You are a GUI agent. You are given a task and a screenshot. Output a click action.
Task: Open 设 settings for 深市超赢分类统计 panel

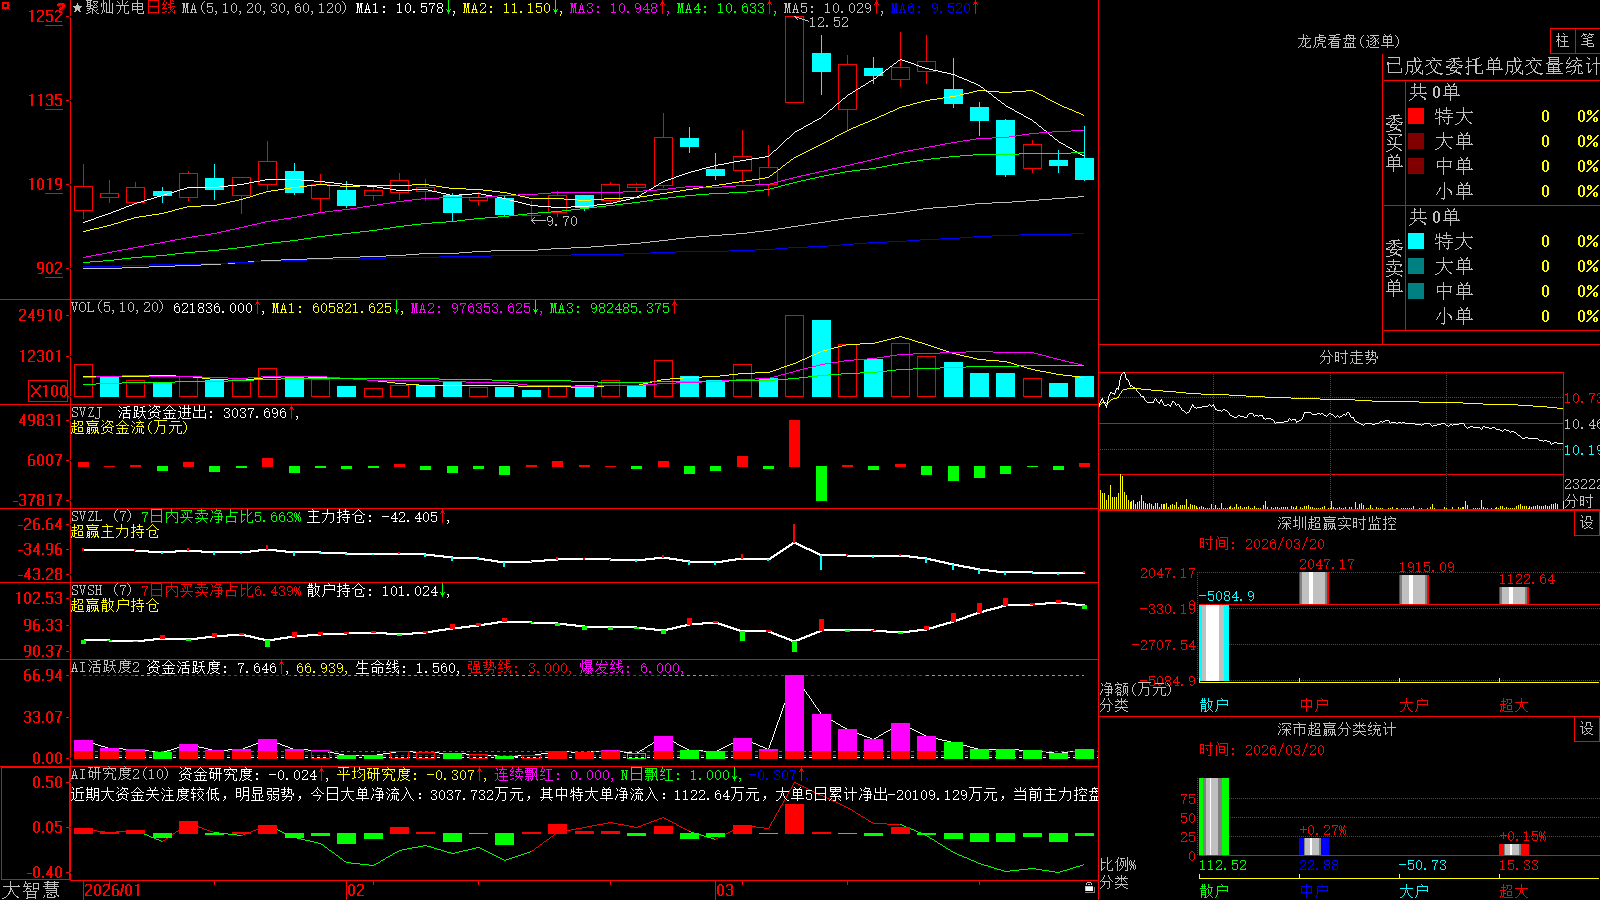click(x=1587, y=729)
